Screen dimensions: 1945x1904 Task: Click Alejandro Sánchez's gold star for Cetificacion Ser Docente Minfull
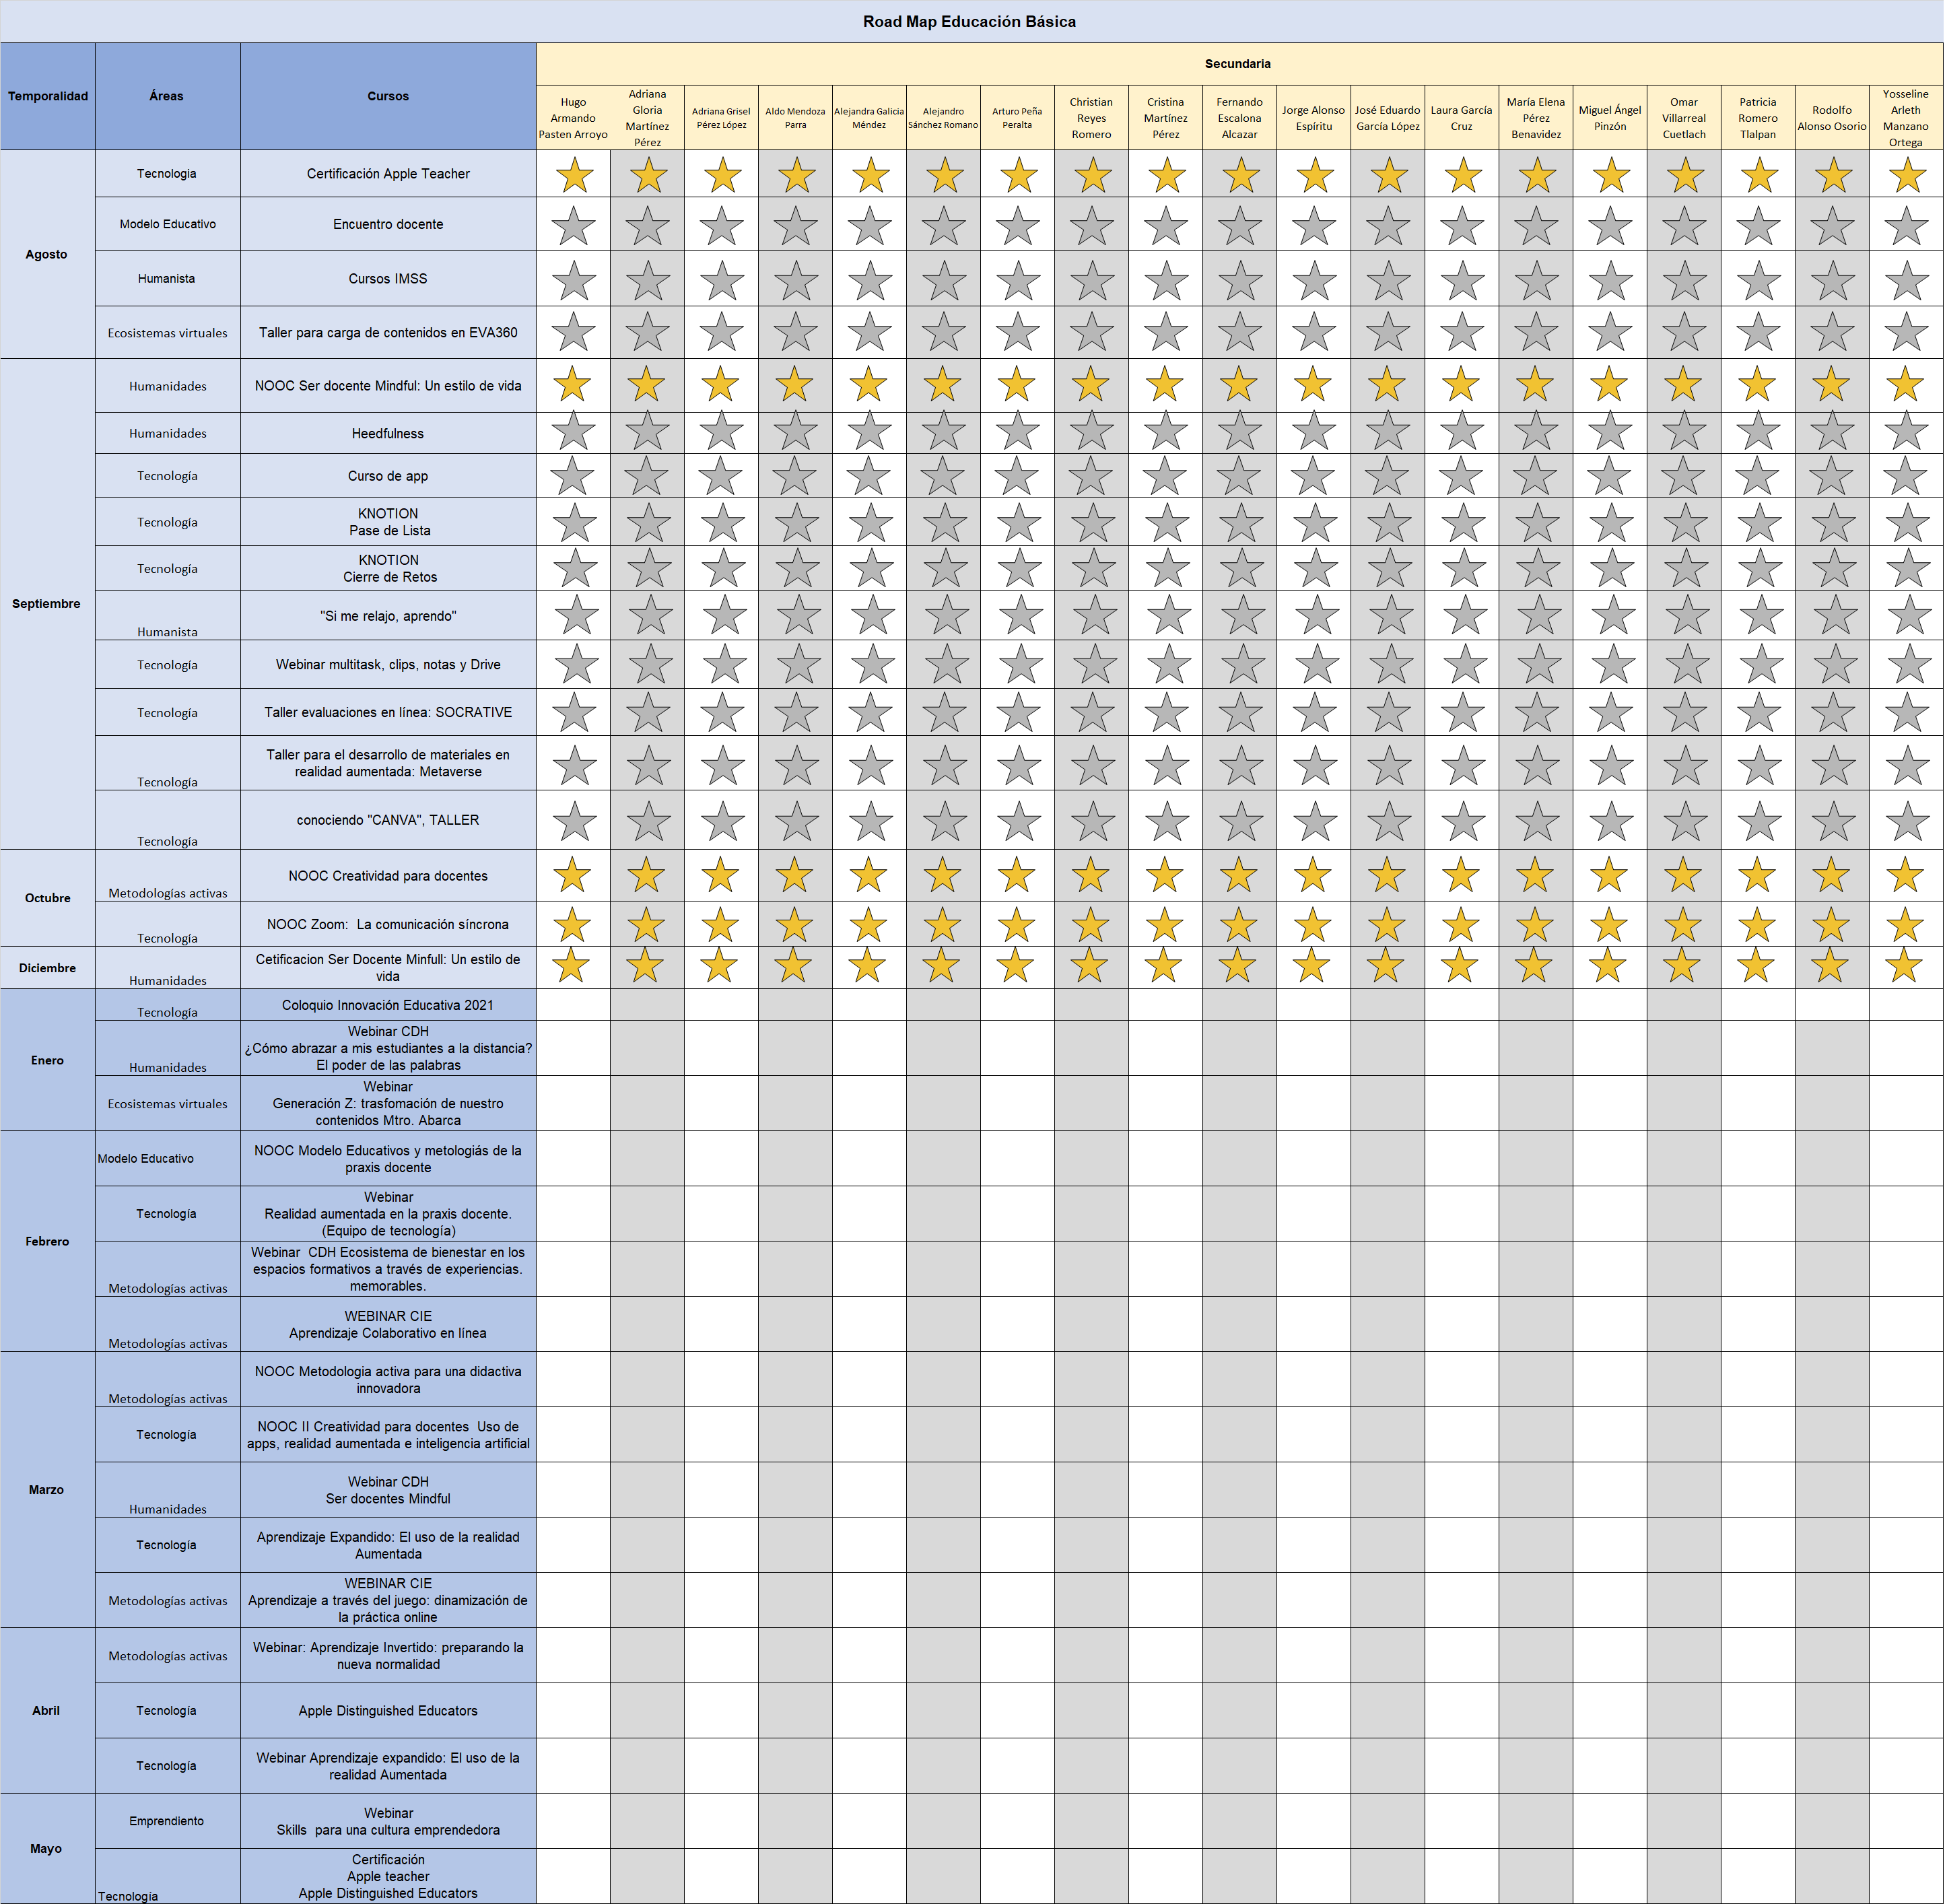coord(941,966)
